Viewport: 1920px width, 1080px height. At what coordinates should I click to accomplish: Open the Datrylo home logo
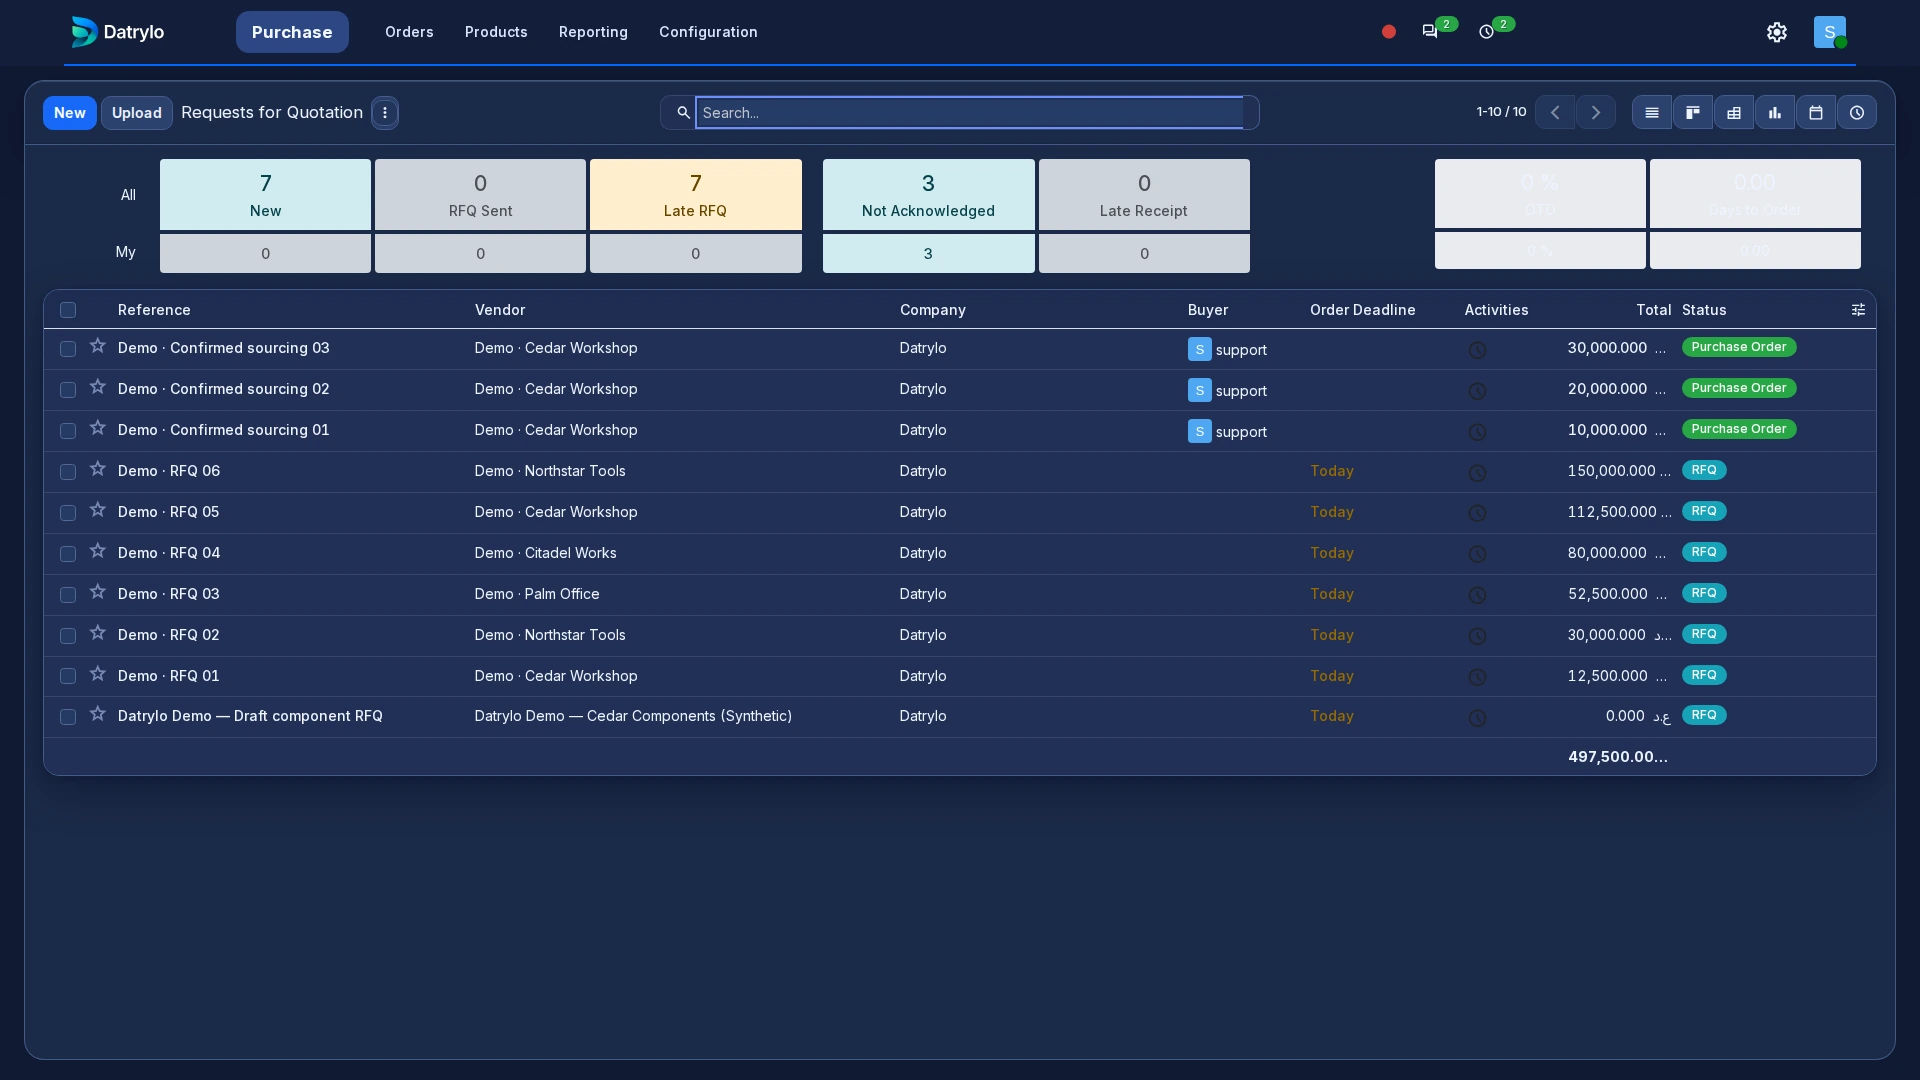click(x=117, y=32)
